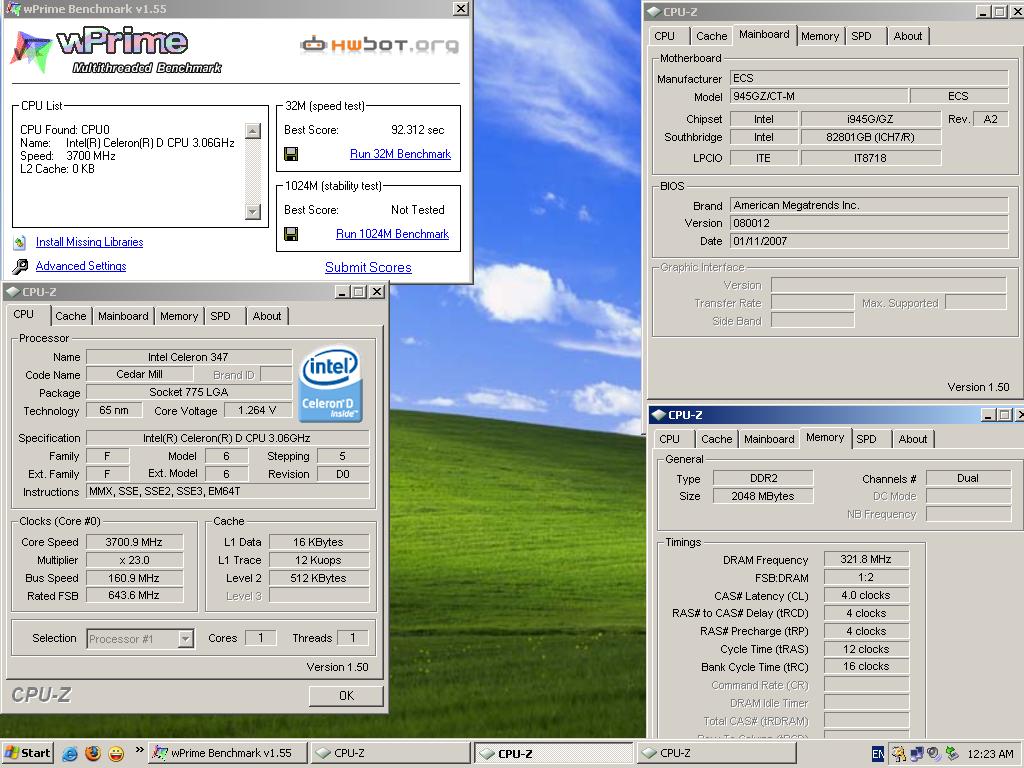Open the Start menu

[x=27, y=753]
